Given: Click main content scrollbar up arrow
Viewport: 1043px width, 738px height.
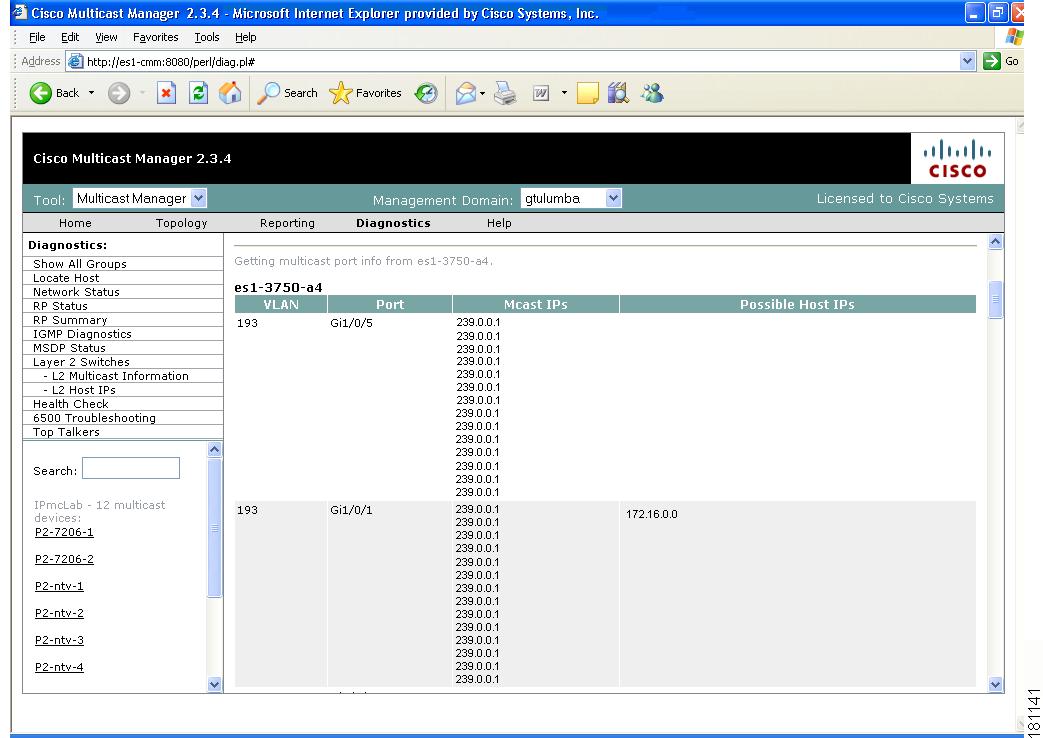Looking at the screenshot, I should tap(995, 242).
